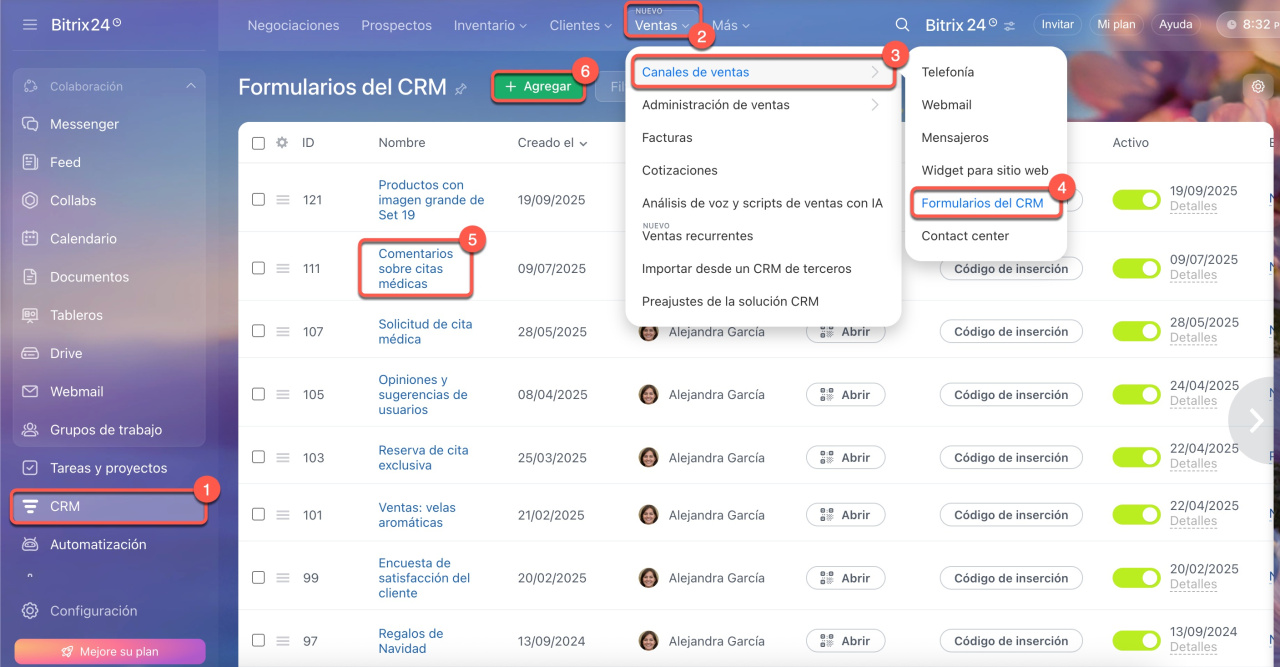Click the Mejore su plan button
1280x667 pixels.
click(110, 651)
